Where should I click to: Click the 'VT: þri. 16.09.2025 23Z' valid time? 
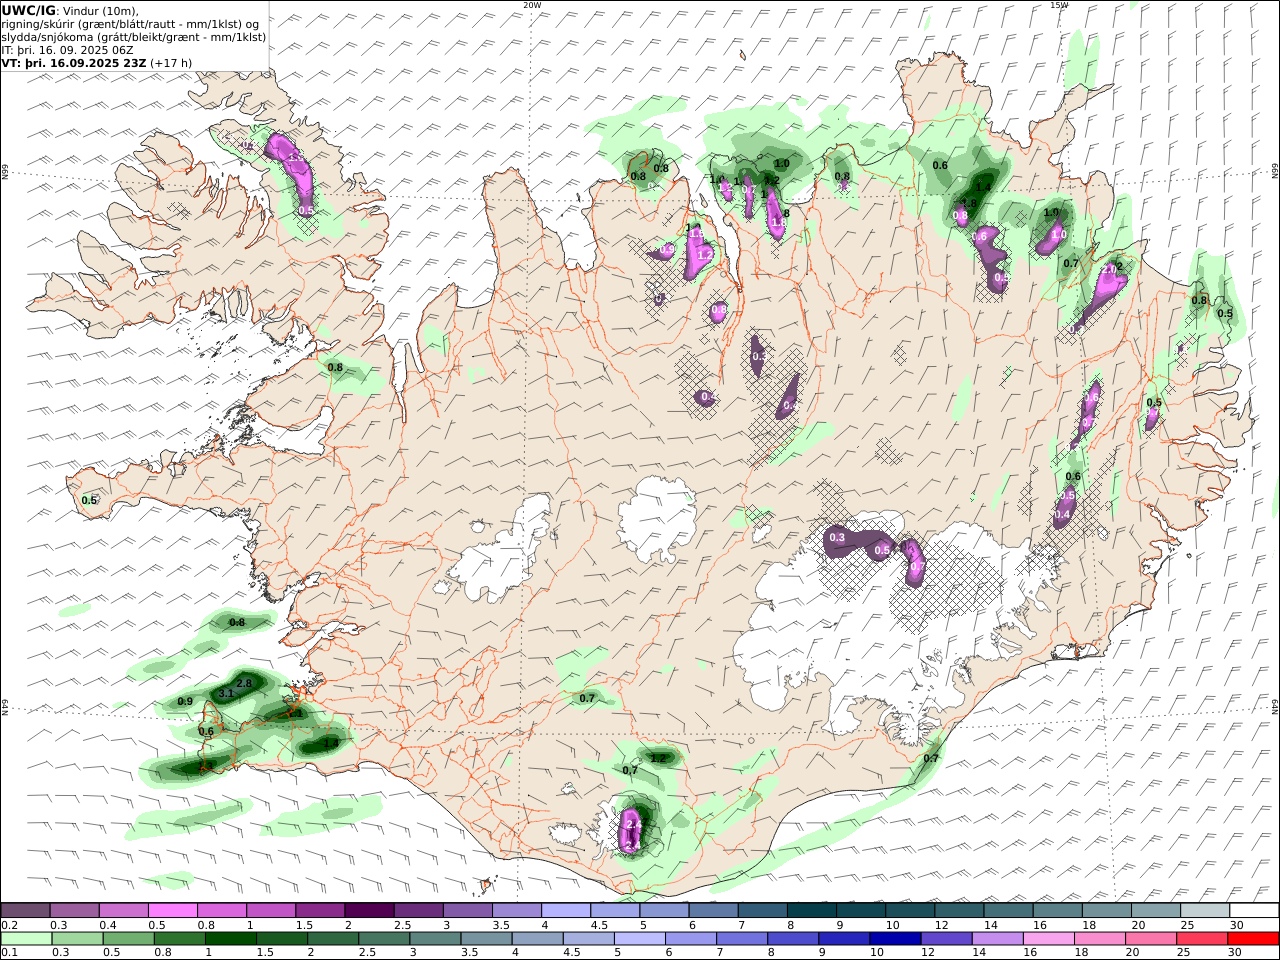(x=74, y=62)
